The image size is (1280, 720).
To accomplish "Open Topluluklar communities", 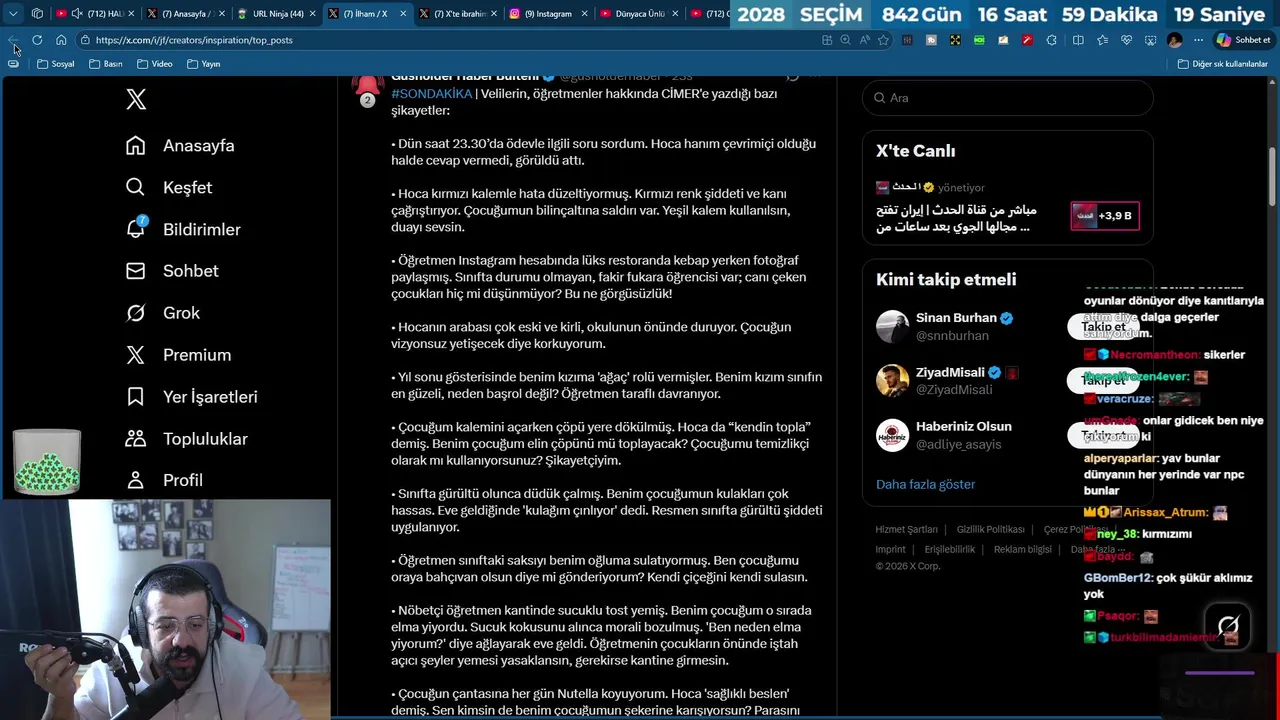I will tap(187, 439).
